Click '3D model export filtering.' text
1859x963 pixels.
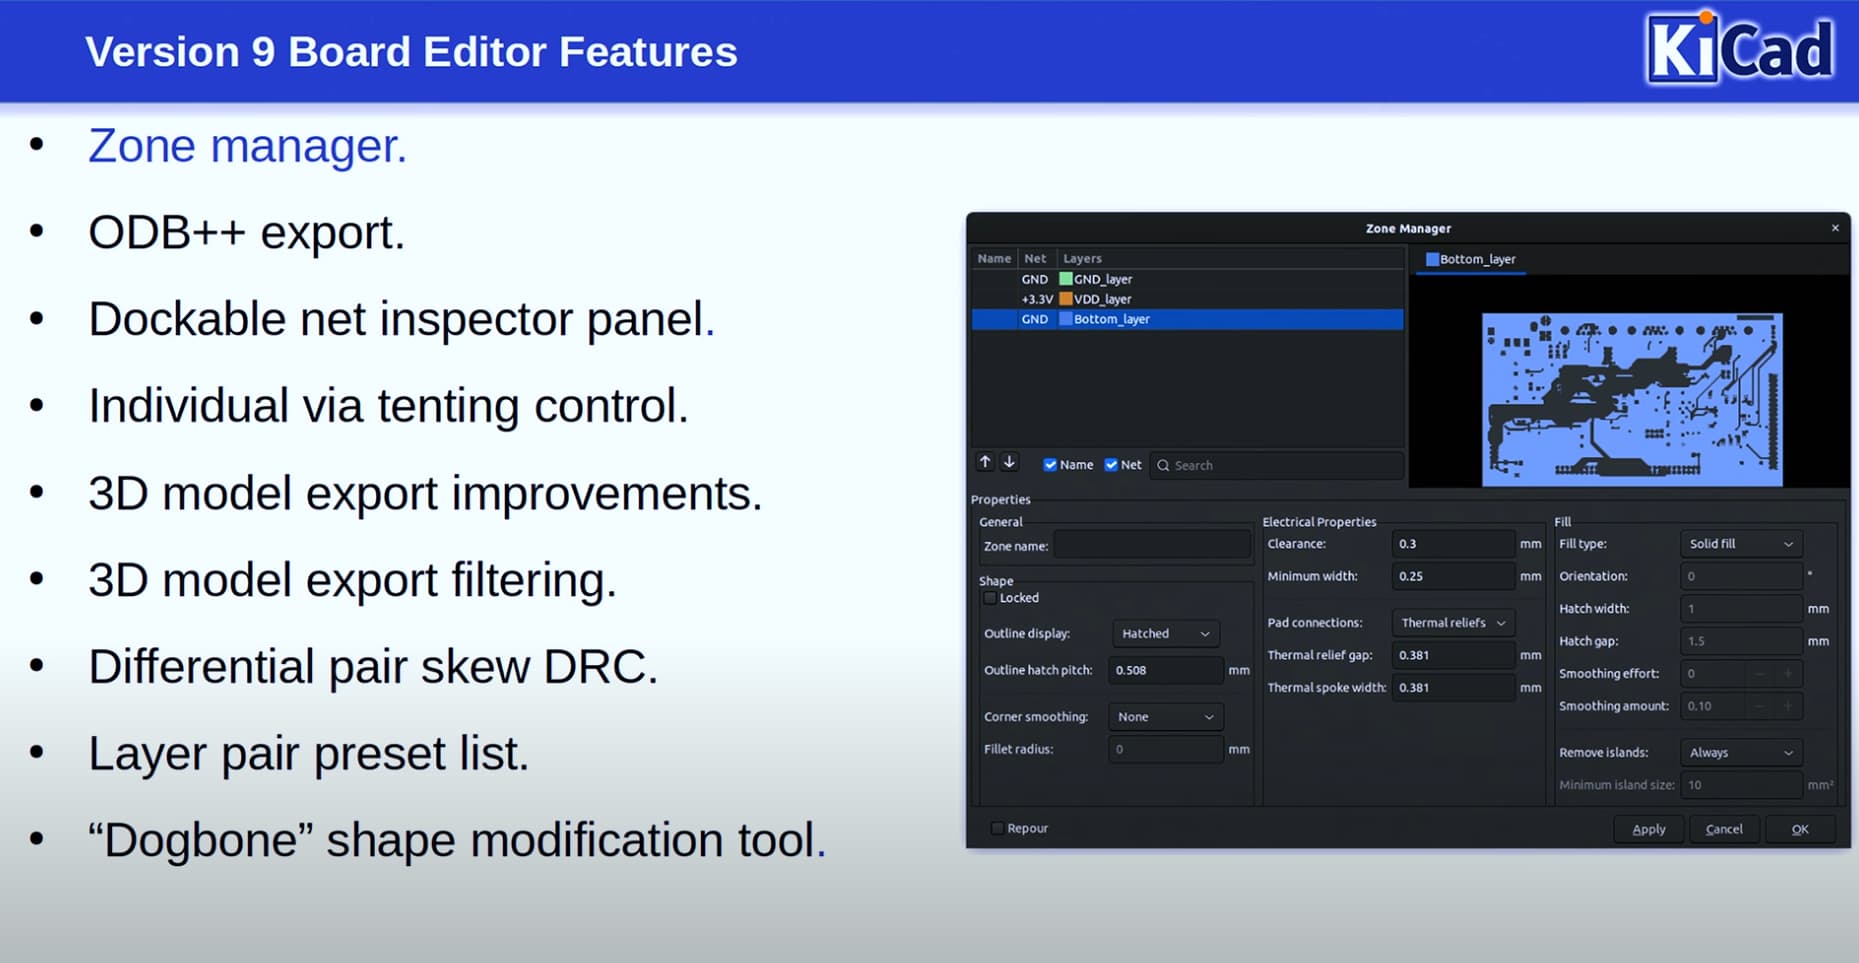point(353,580)
